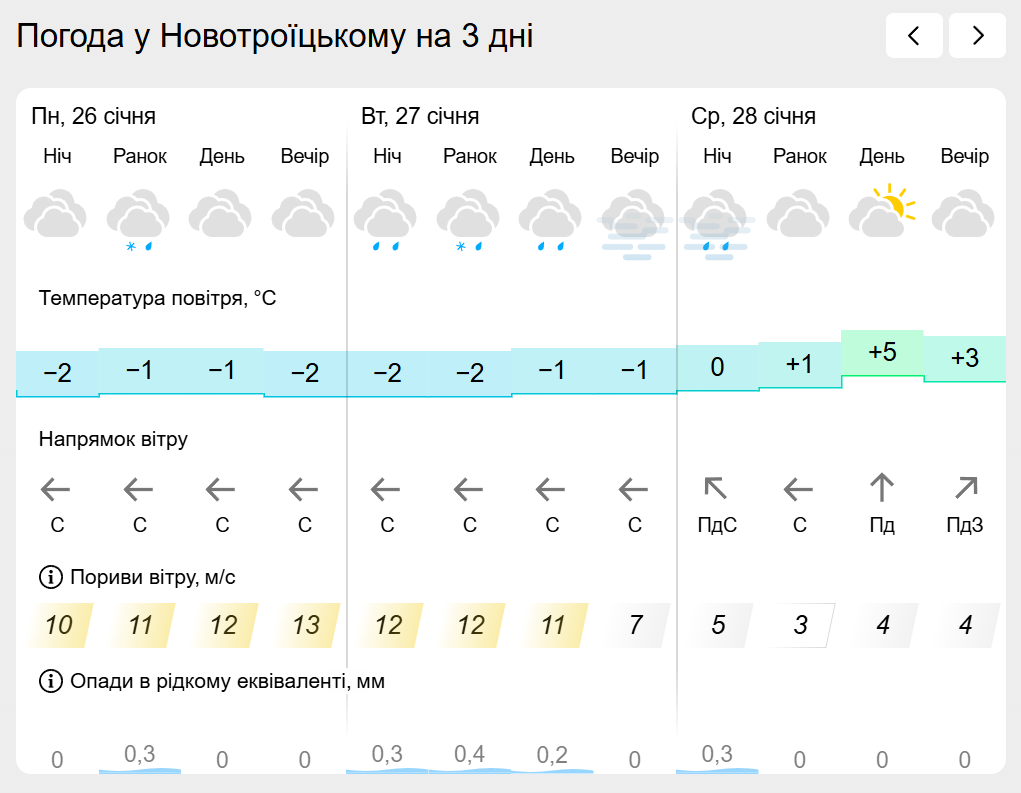The height and width of the screenshot is (793, 1021).
Task: Select the Wednesday, 28 січня day header
Action: (x=753, y=117)
